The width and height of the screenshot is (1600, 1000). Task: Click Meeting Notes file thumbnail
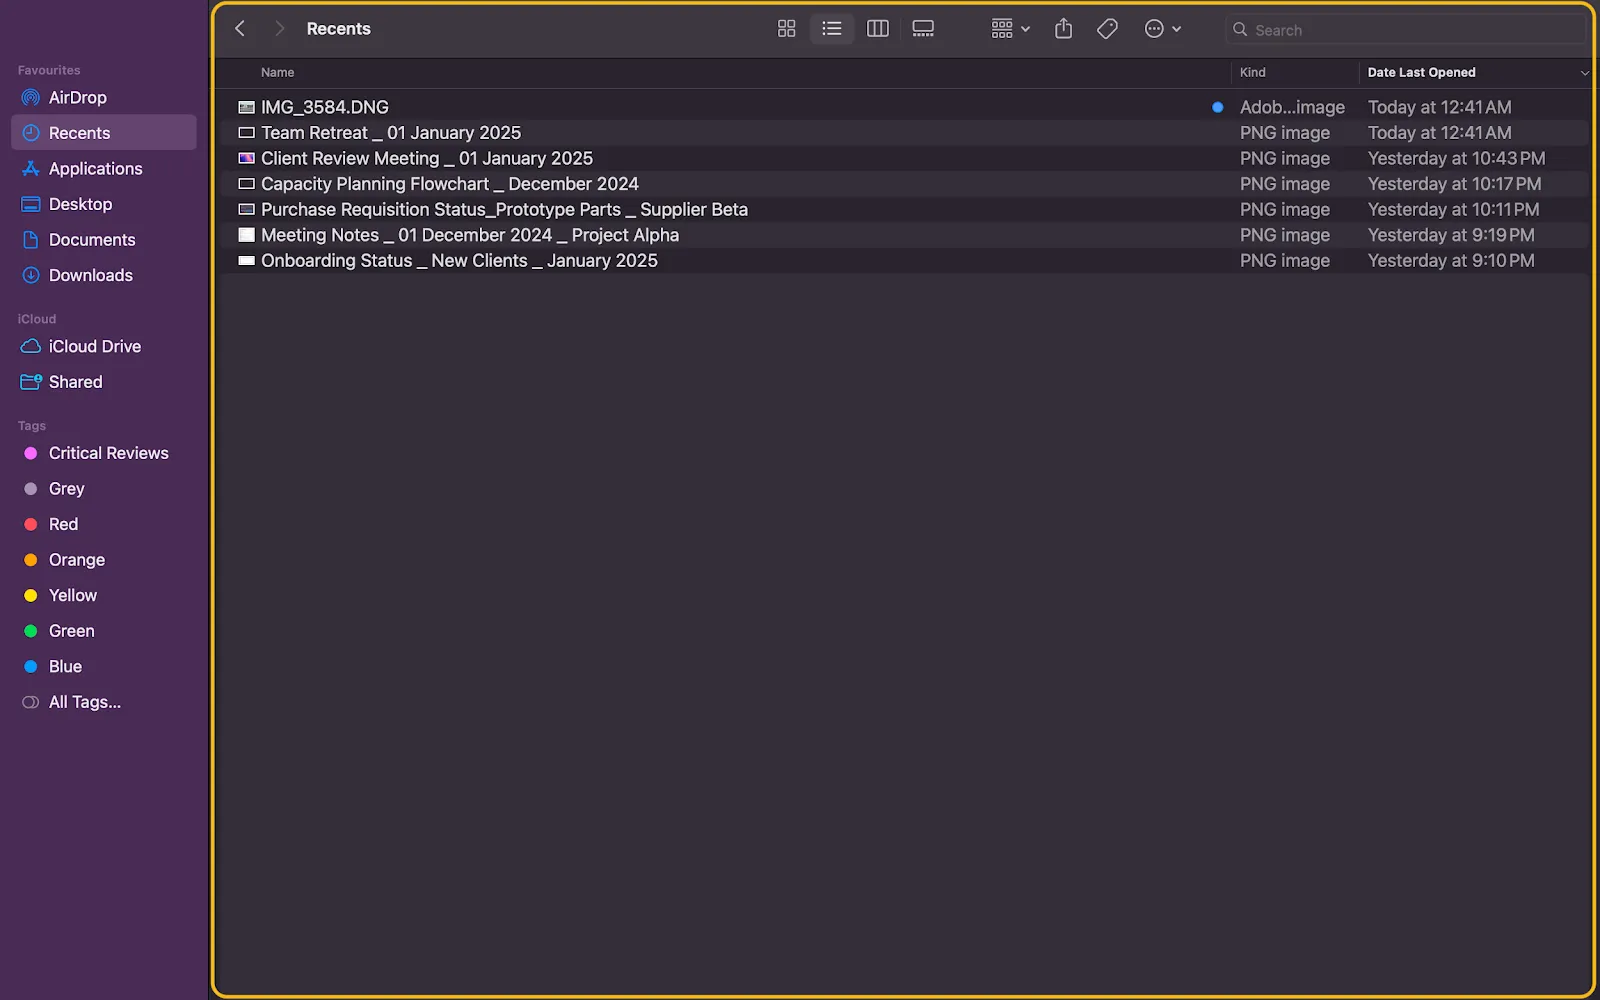click(x=246, y=235)
